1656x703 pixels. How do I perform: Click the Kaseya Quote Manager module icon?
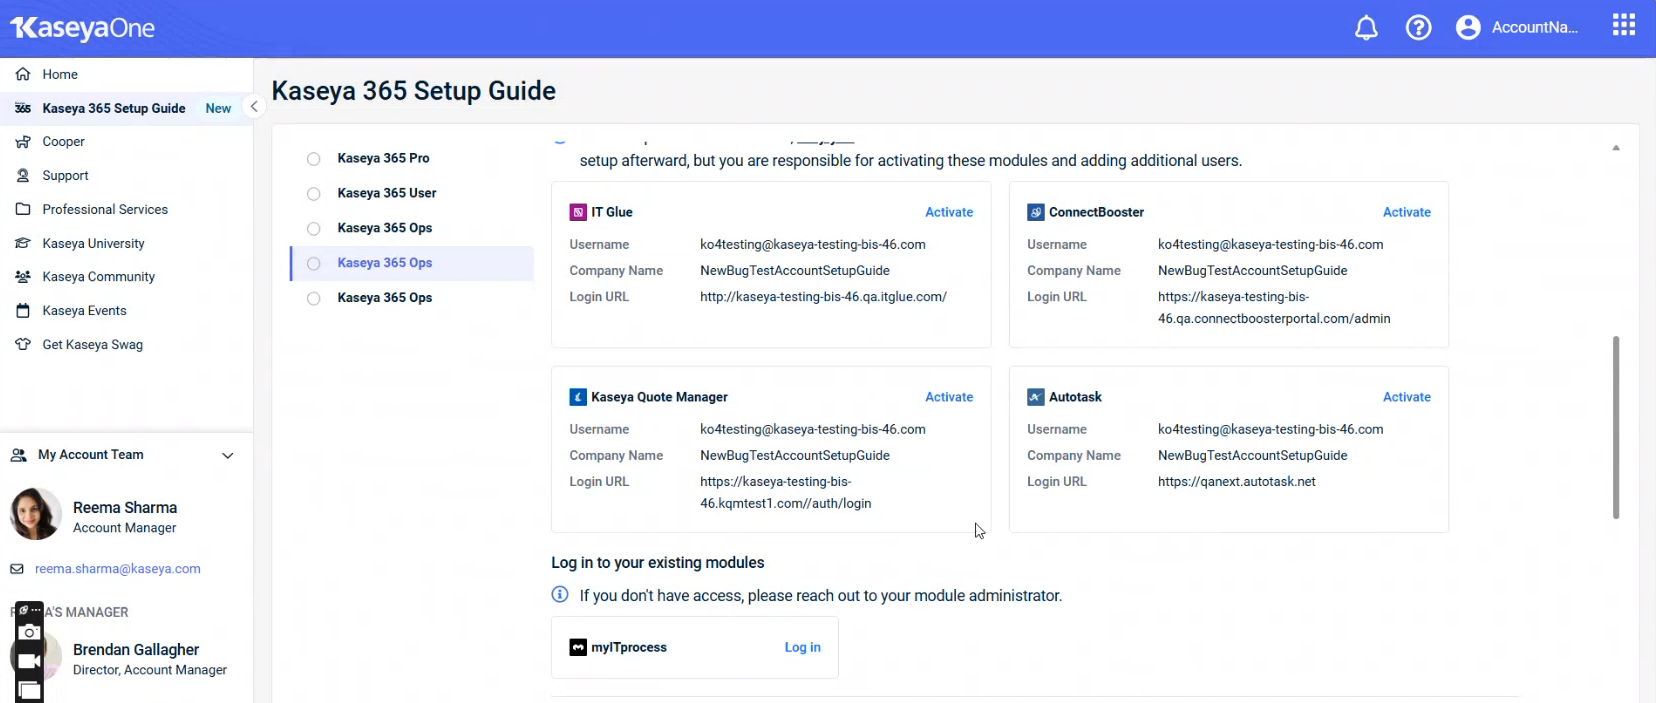(578, 397)
